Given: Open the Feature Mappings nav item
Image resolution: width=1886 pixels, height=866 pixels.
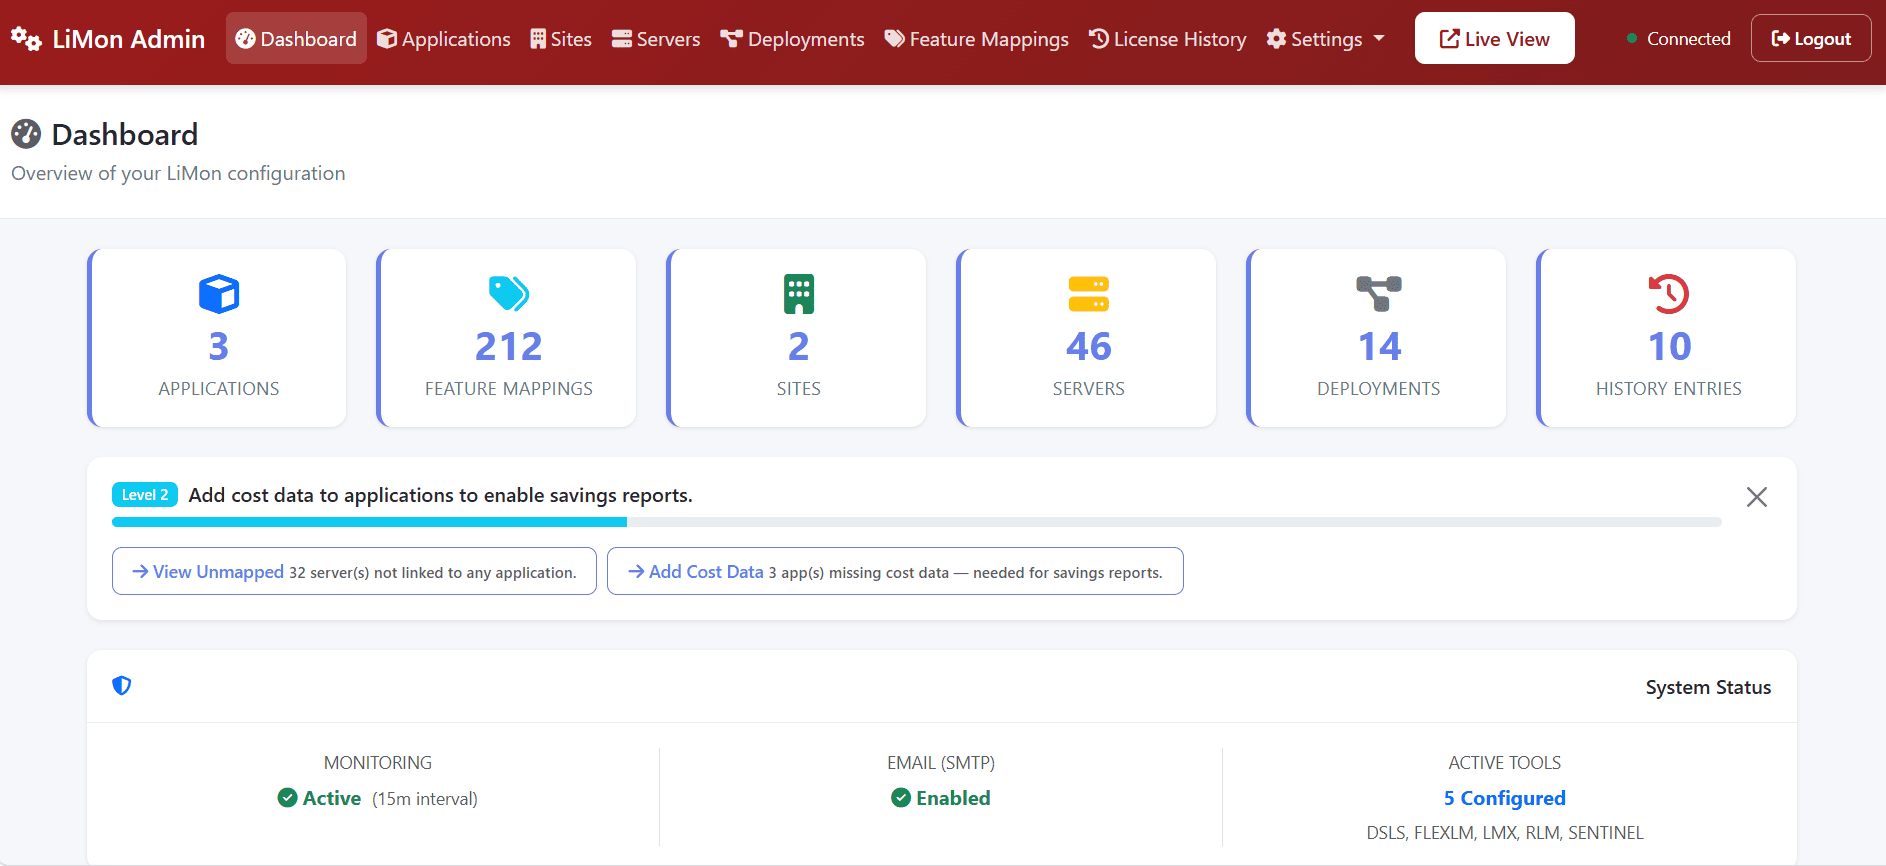Looking at the screenshot, I should [976, 39].
